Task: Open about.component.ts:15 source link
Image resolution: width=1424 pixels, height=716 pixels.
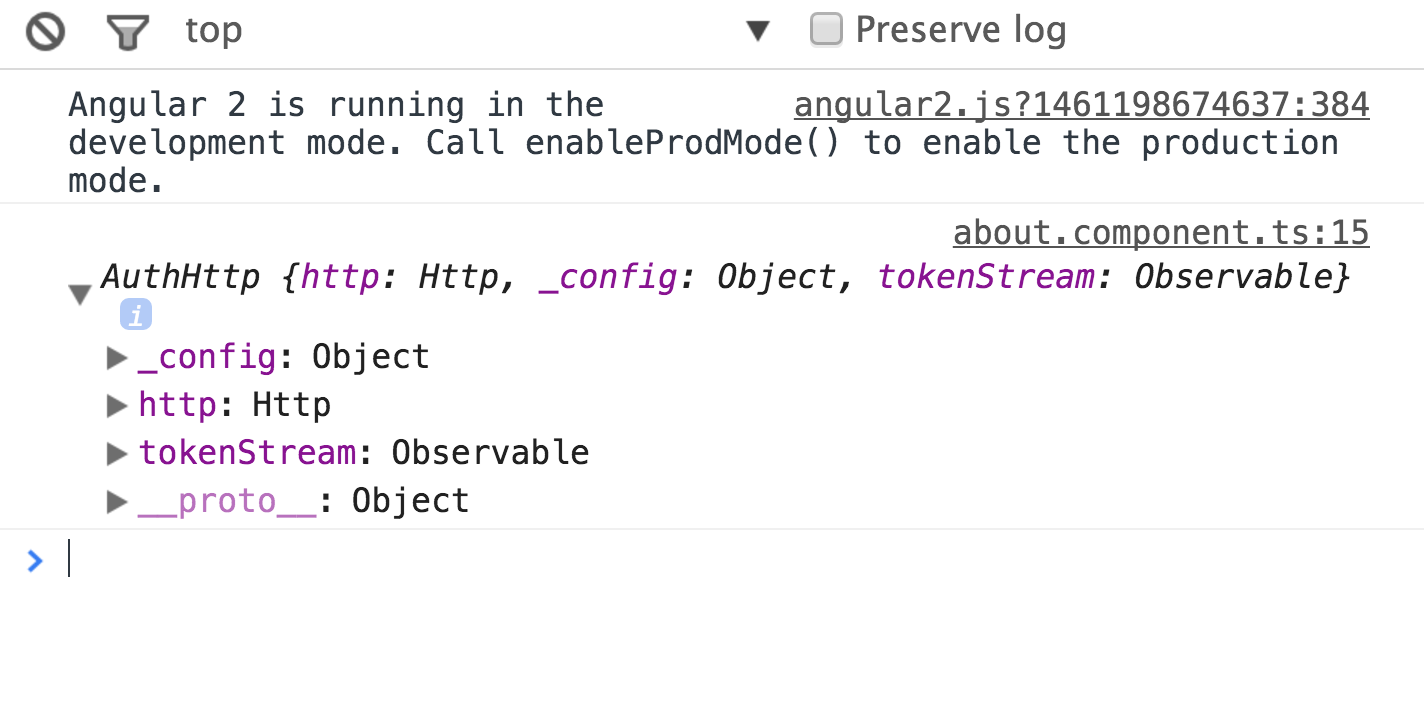Action: coord(1161,233)
